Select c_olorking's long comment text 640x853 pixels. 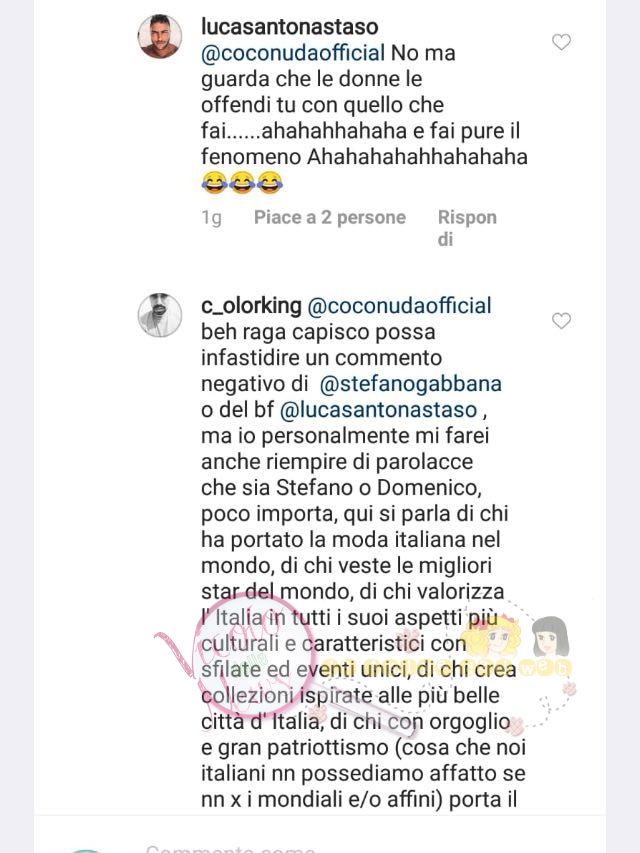pos(363,552)
